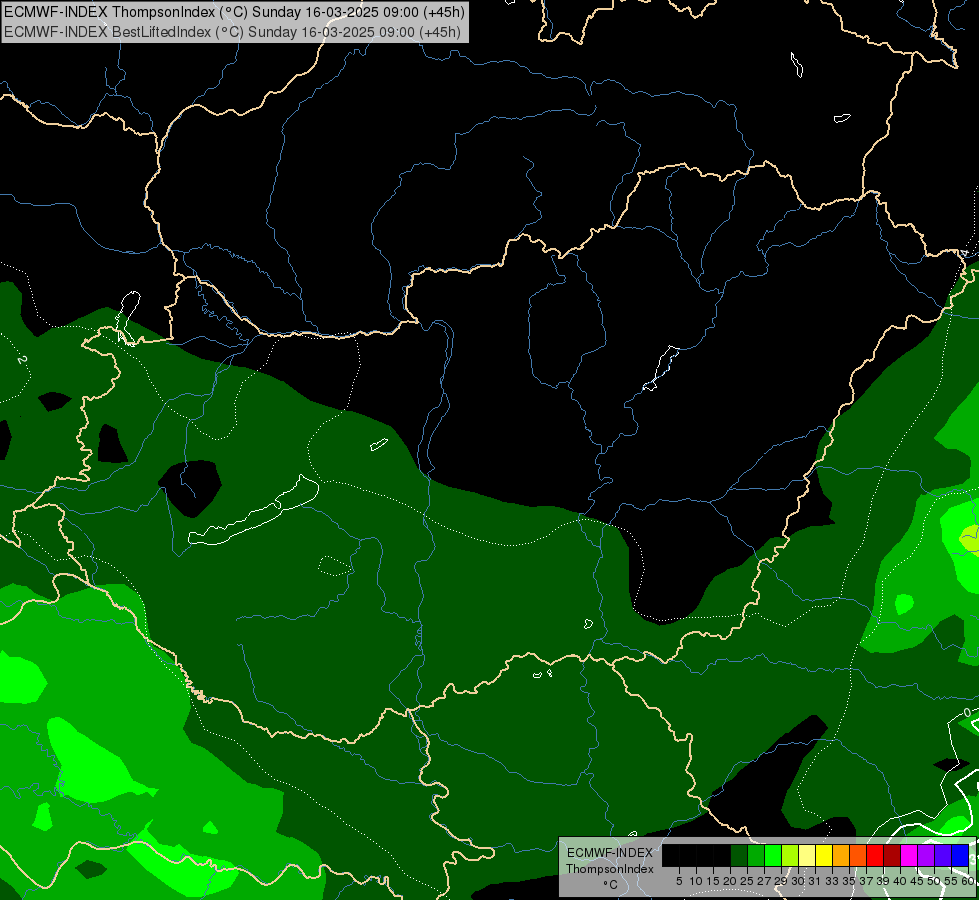The height and width of the screenshot is (900, 979).
Task: Click the bright green 27-29 legend swatch
Action: (x=773, y=855)
